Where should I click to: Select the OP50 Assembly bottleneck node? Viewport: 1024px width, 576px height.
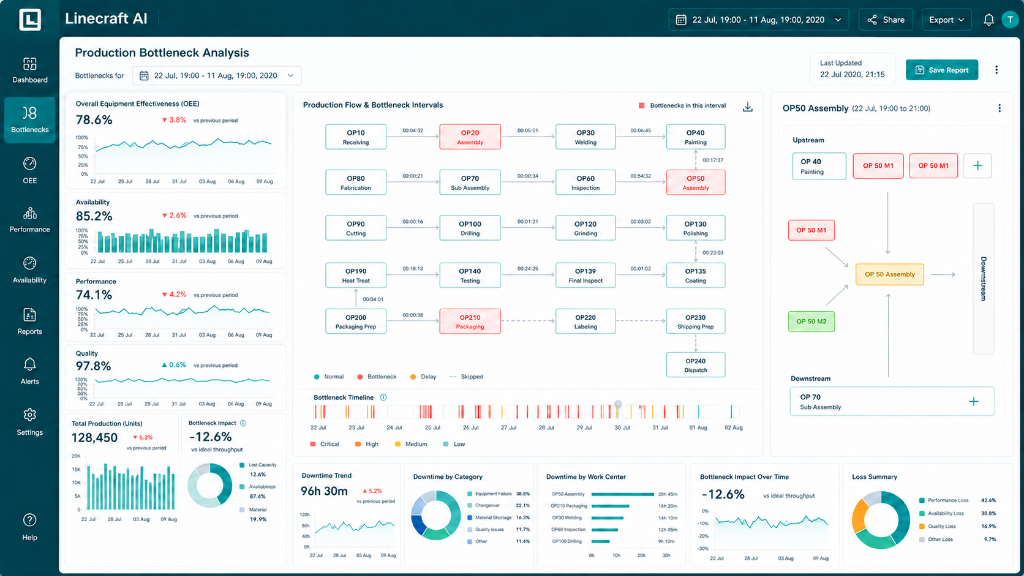(x=696, y=183)
